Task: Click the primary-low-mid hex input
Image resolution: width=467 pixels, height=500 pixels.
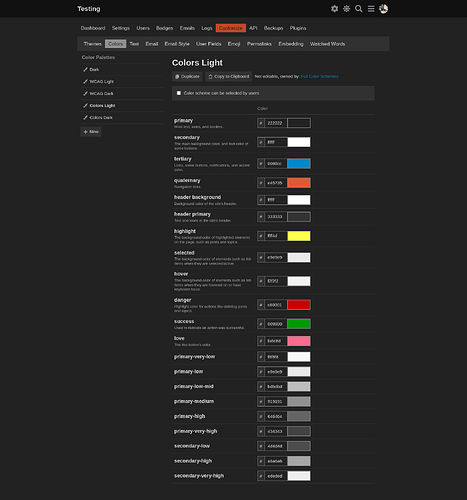Action: pyautogui.click(x=276, y=387)
